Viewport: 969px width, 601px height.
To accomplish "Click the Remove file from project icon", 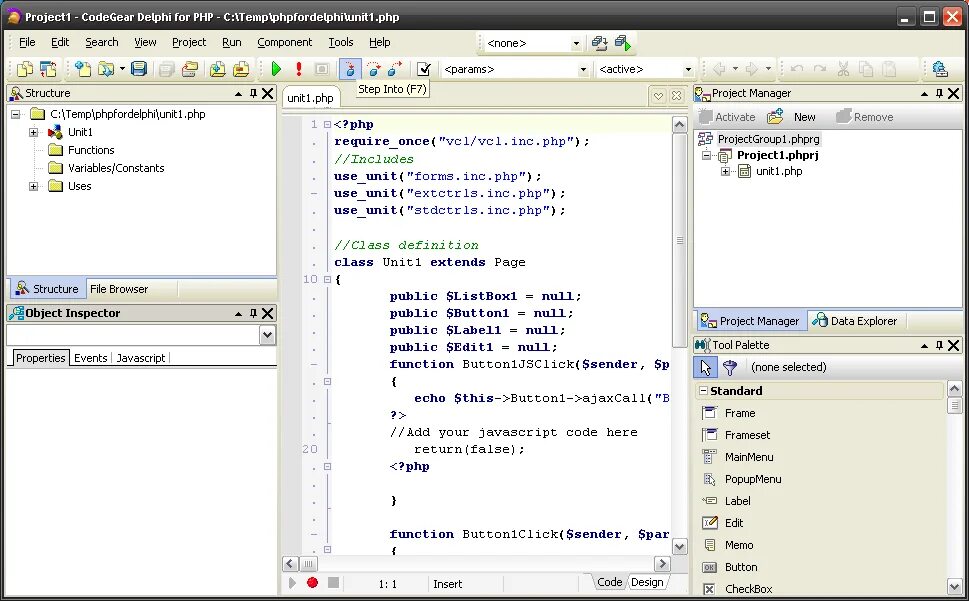I will tap(241, 69).
